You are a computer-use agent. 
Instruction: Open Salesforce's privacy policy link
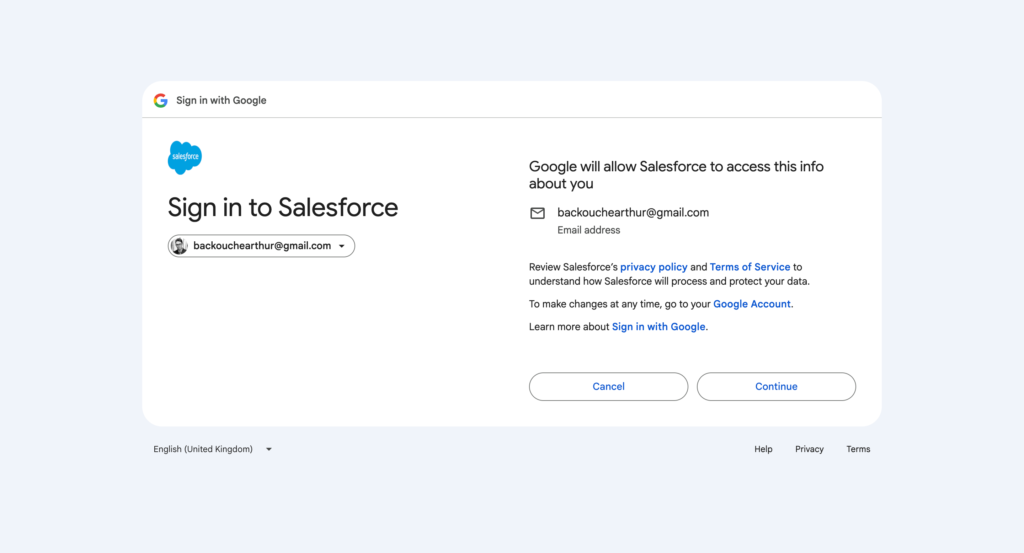click(x=653, y=267)
